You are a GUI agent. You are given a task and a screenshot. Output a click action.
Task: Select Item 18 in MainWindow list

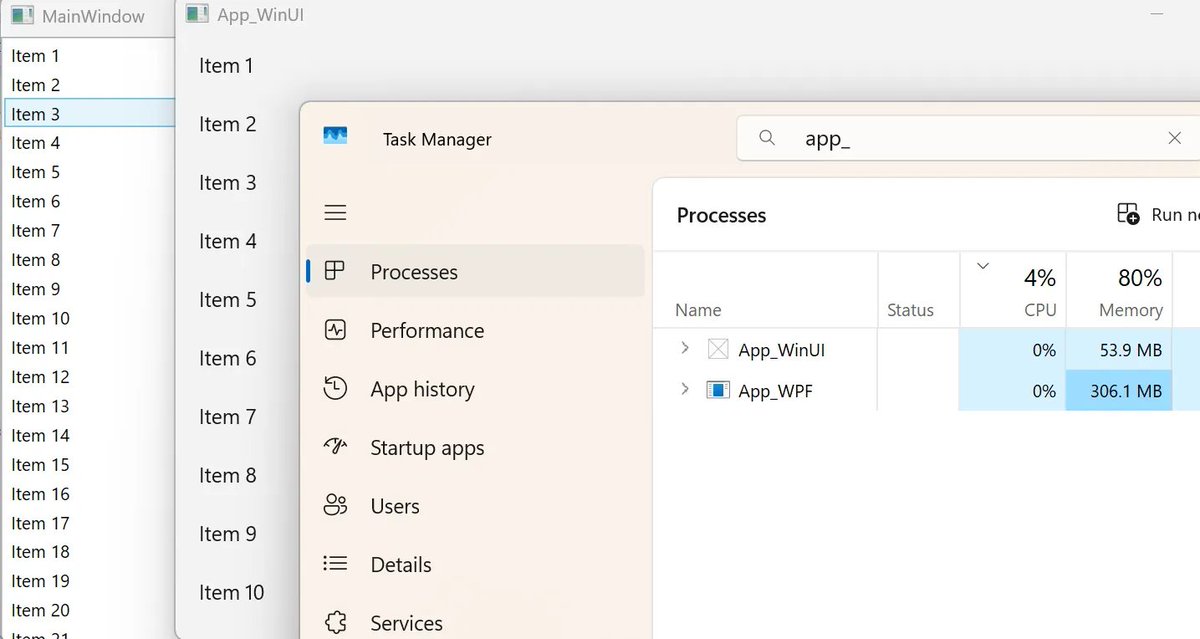[88, 552]
